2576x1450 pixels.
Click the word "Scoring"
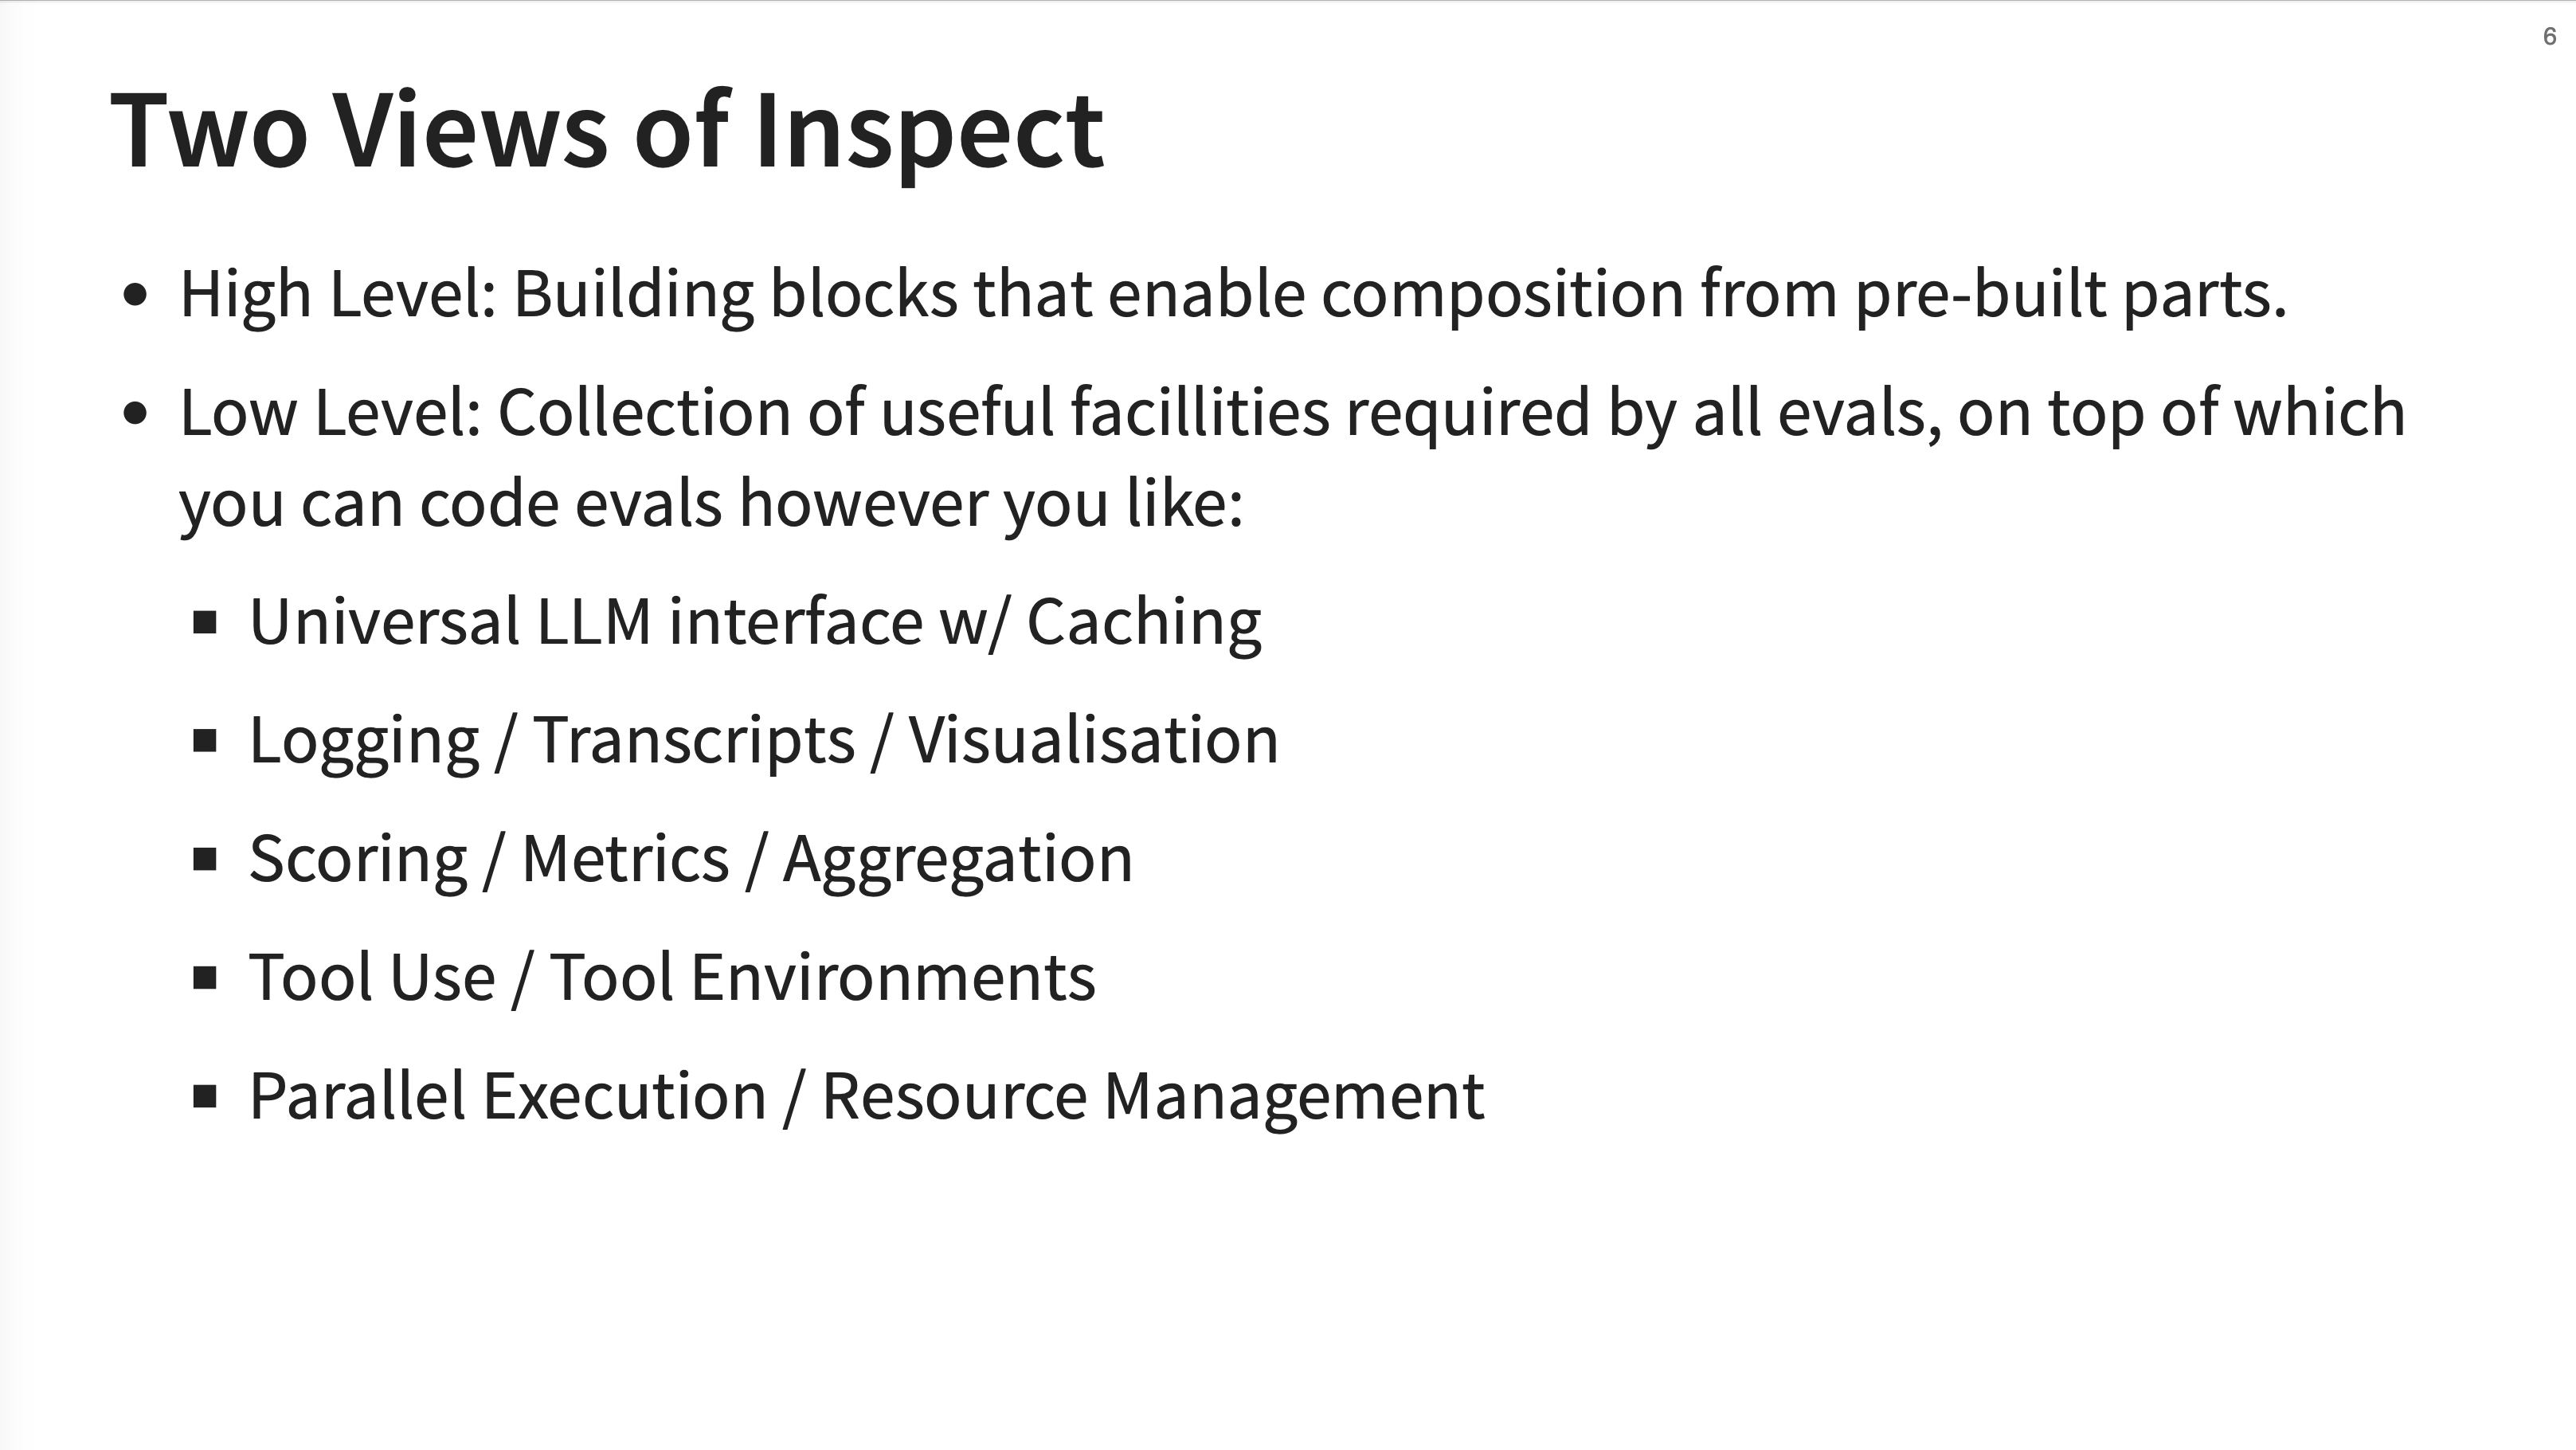pos(358,860)
